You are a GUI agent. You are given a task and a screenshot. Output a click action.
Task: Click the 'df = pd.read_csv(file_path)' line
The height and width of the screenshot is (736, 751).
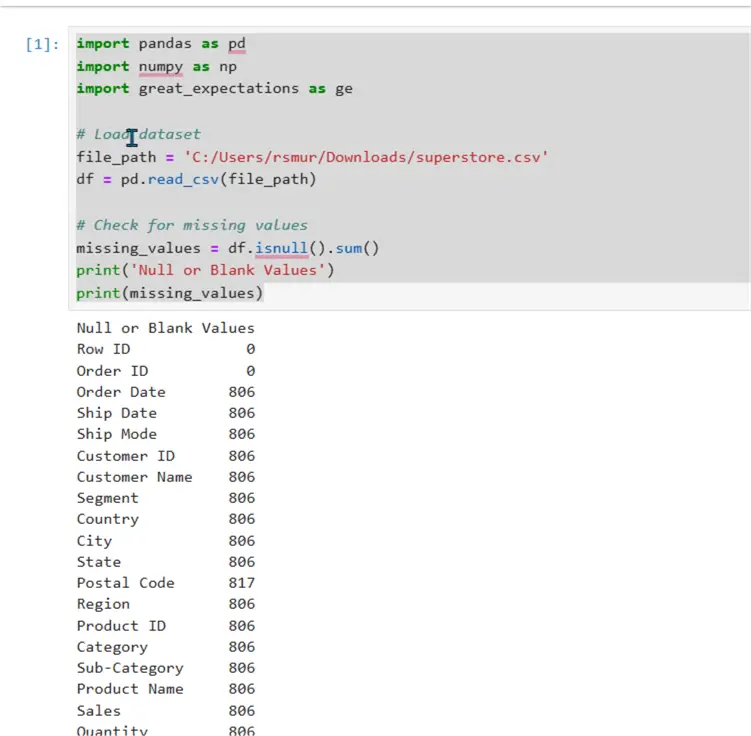[196, 180]
